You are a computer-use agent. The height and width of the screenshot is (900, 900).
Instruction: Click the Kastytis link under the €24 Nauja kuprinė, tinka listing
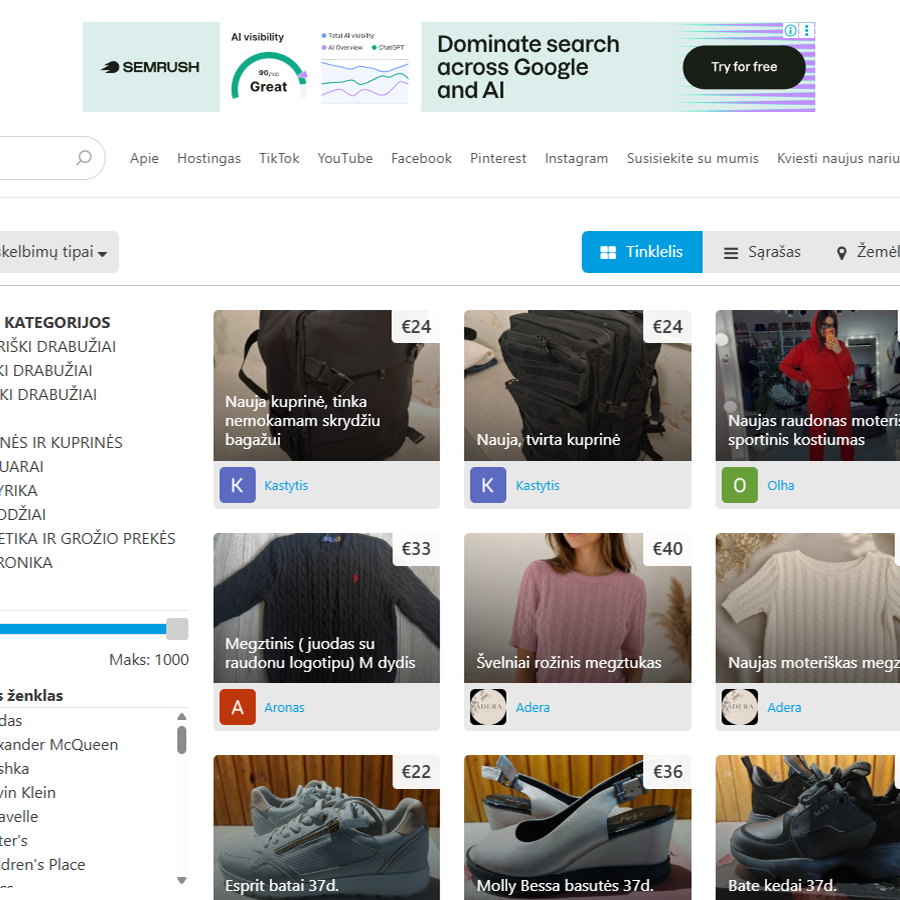pyautogui.click(x=286, y=486)
